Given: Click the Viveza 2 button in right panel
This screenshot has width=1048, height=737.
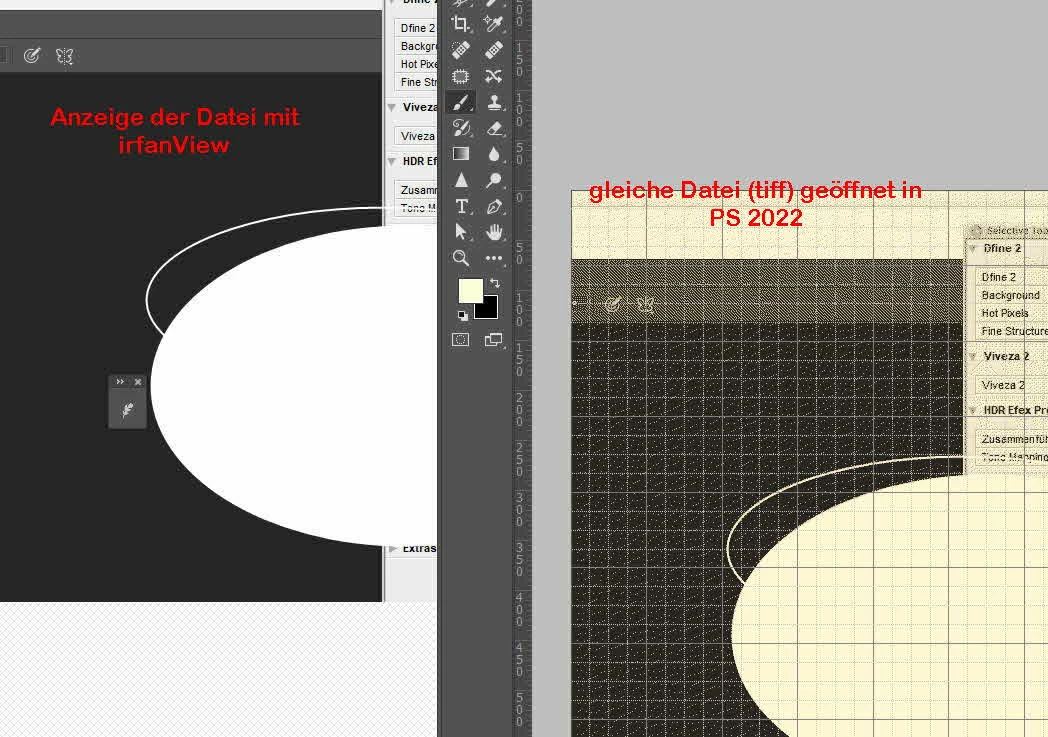Looking at the screenshot, I should [x=1011, y=385].
